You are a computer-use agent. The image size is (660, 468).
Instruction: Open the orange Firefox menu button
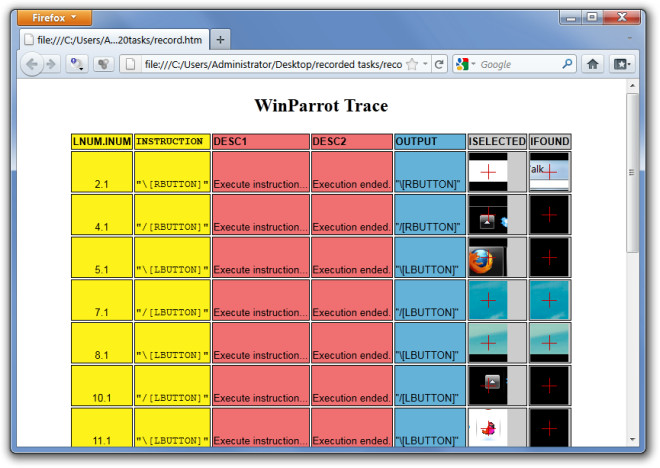coord(54,18)
